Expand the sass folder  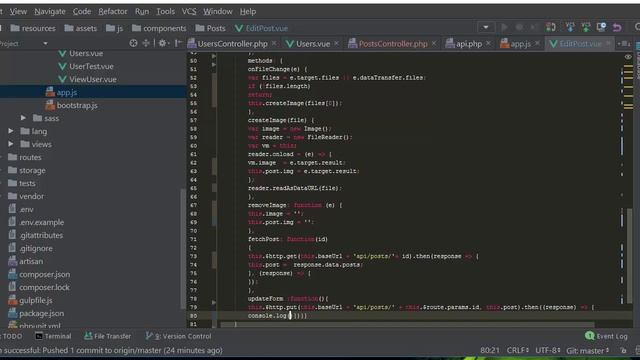(23, 118)
